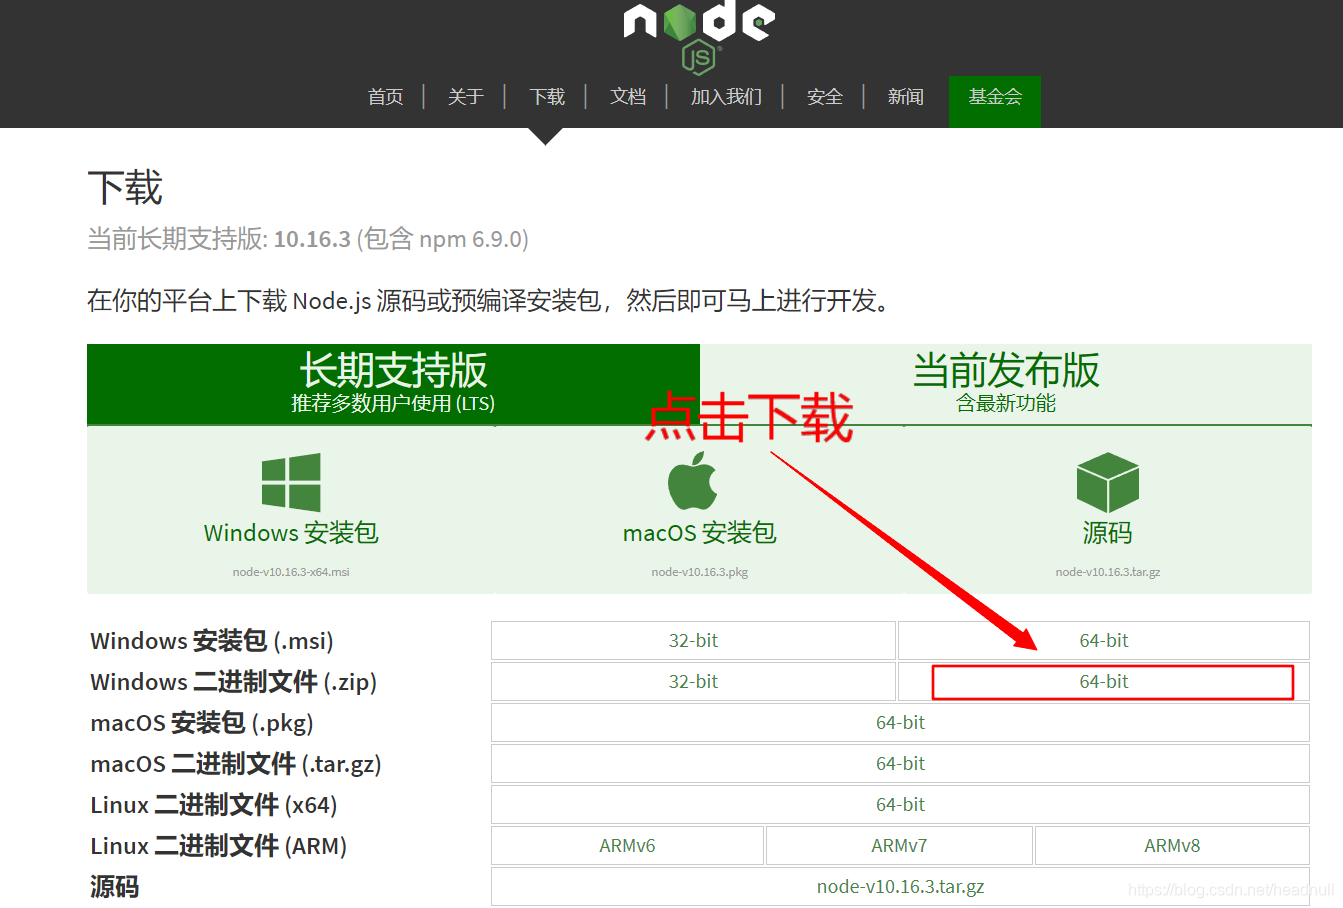This screenshot has width=1343, height=908.
Task: Click node-v10.16.3.tar.gz in source row
Action: (900, 886)
